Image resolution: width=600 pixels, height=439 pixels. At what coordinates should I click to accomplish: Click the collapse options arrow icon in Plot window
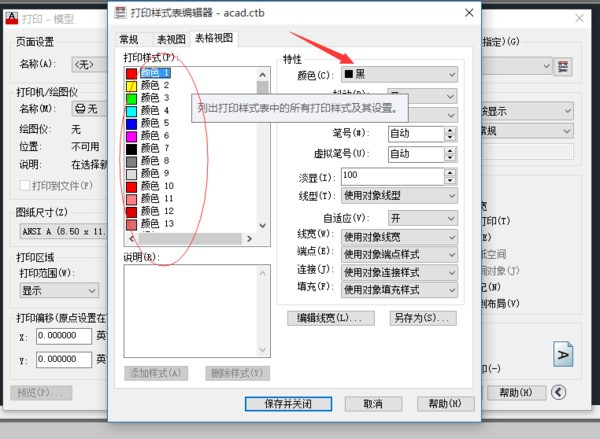pos(558,392)
